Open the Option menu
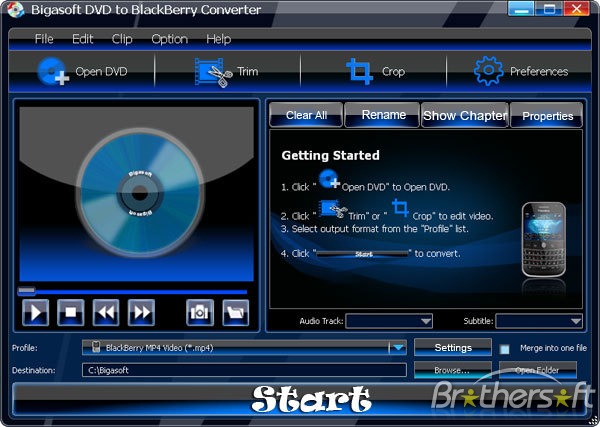This screenshot has width=600, height=427. 170,39
